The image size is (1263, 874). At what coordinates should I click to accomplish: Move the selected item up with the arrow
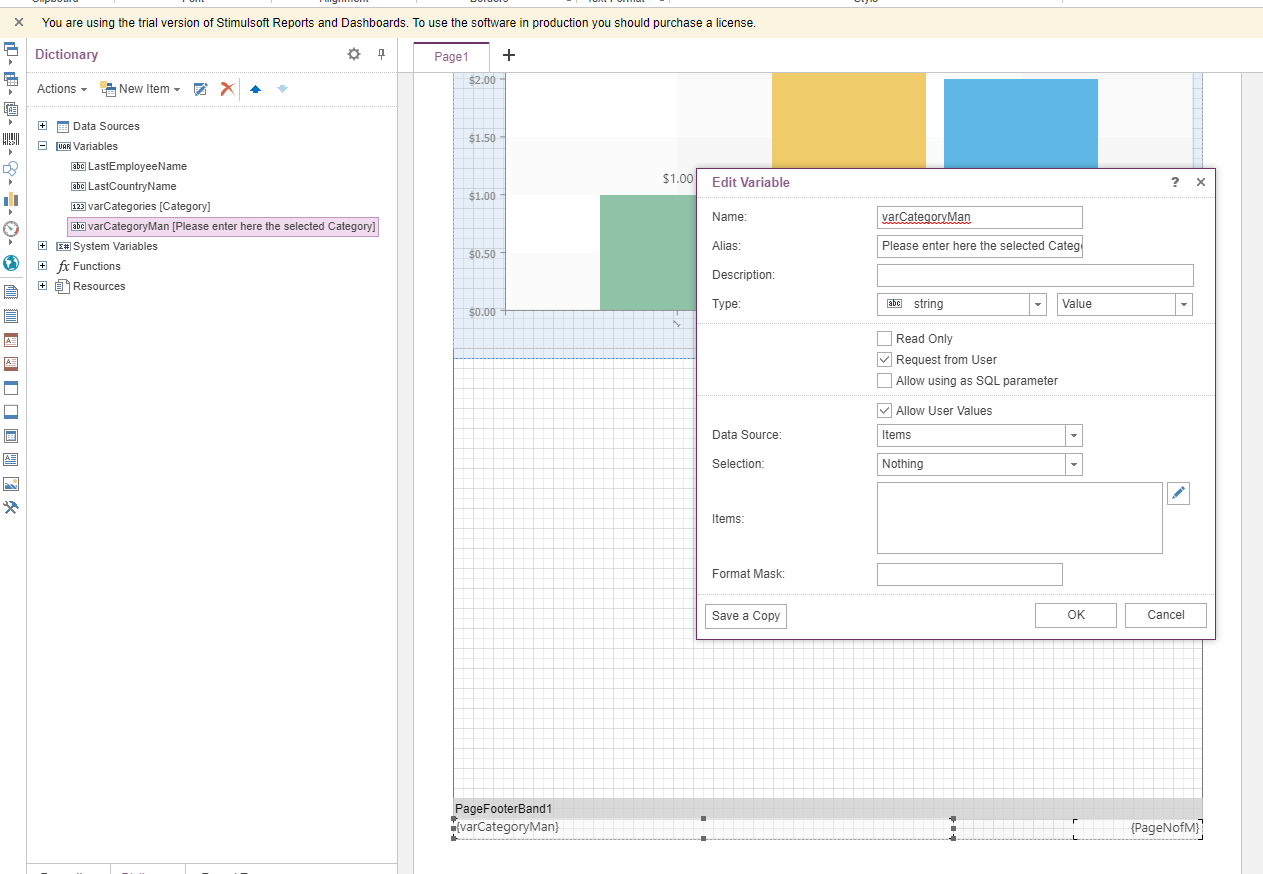pyautogui.click(x=255, y=89)
